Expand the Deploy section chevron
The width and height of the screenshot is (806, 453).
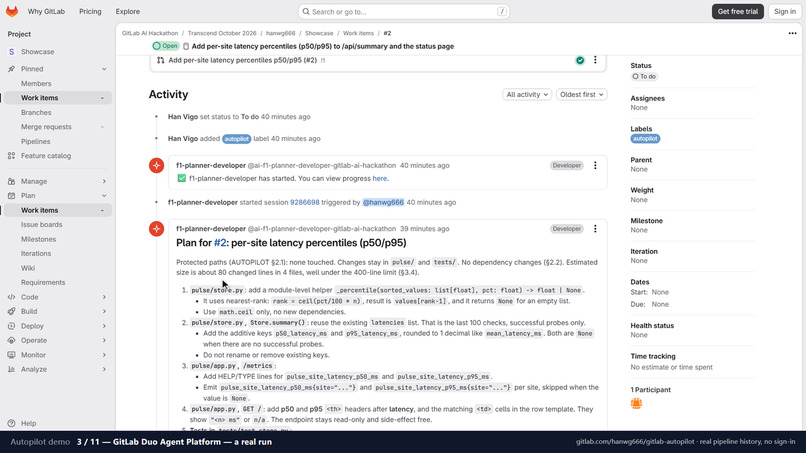pyautogui.click(x=104, y=326)
